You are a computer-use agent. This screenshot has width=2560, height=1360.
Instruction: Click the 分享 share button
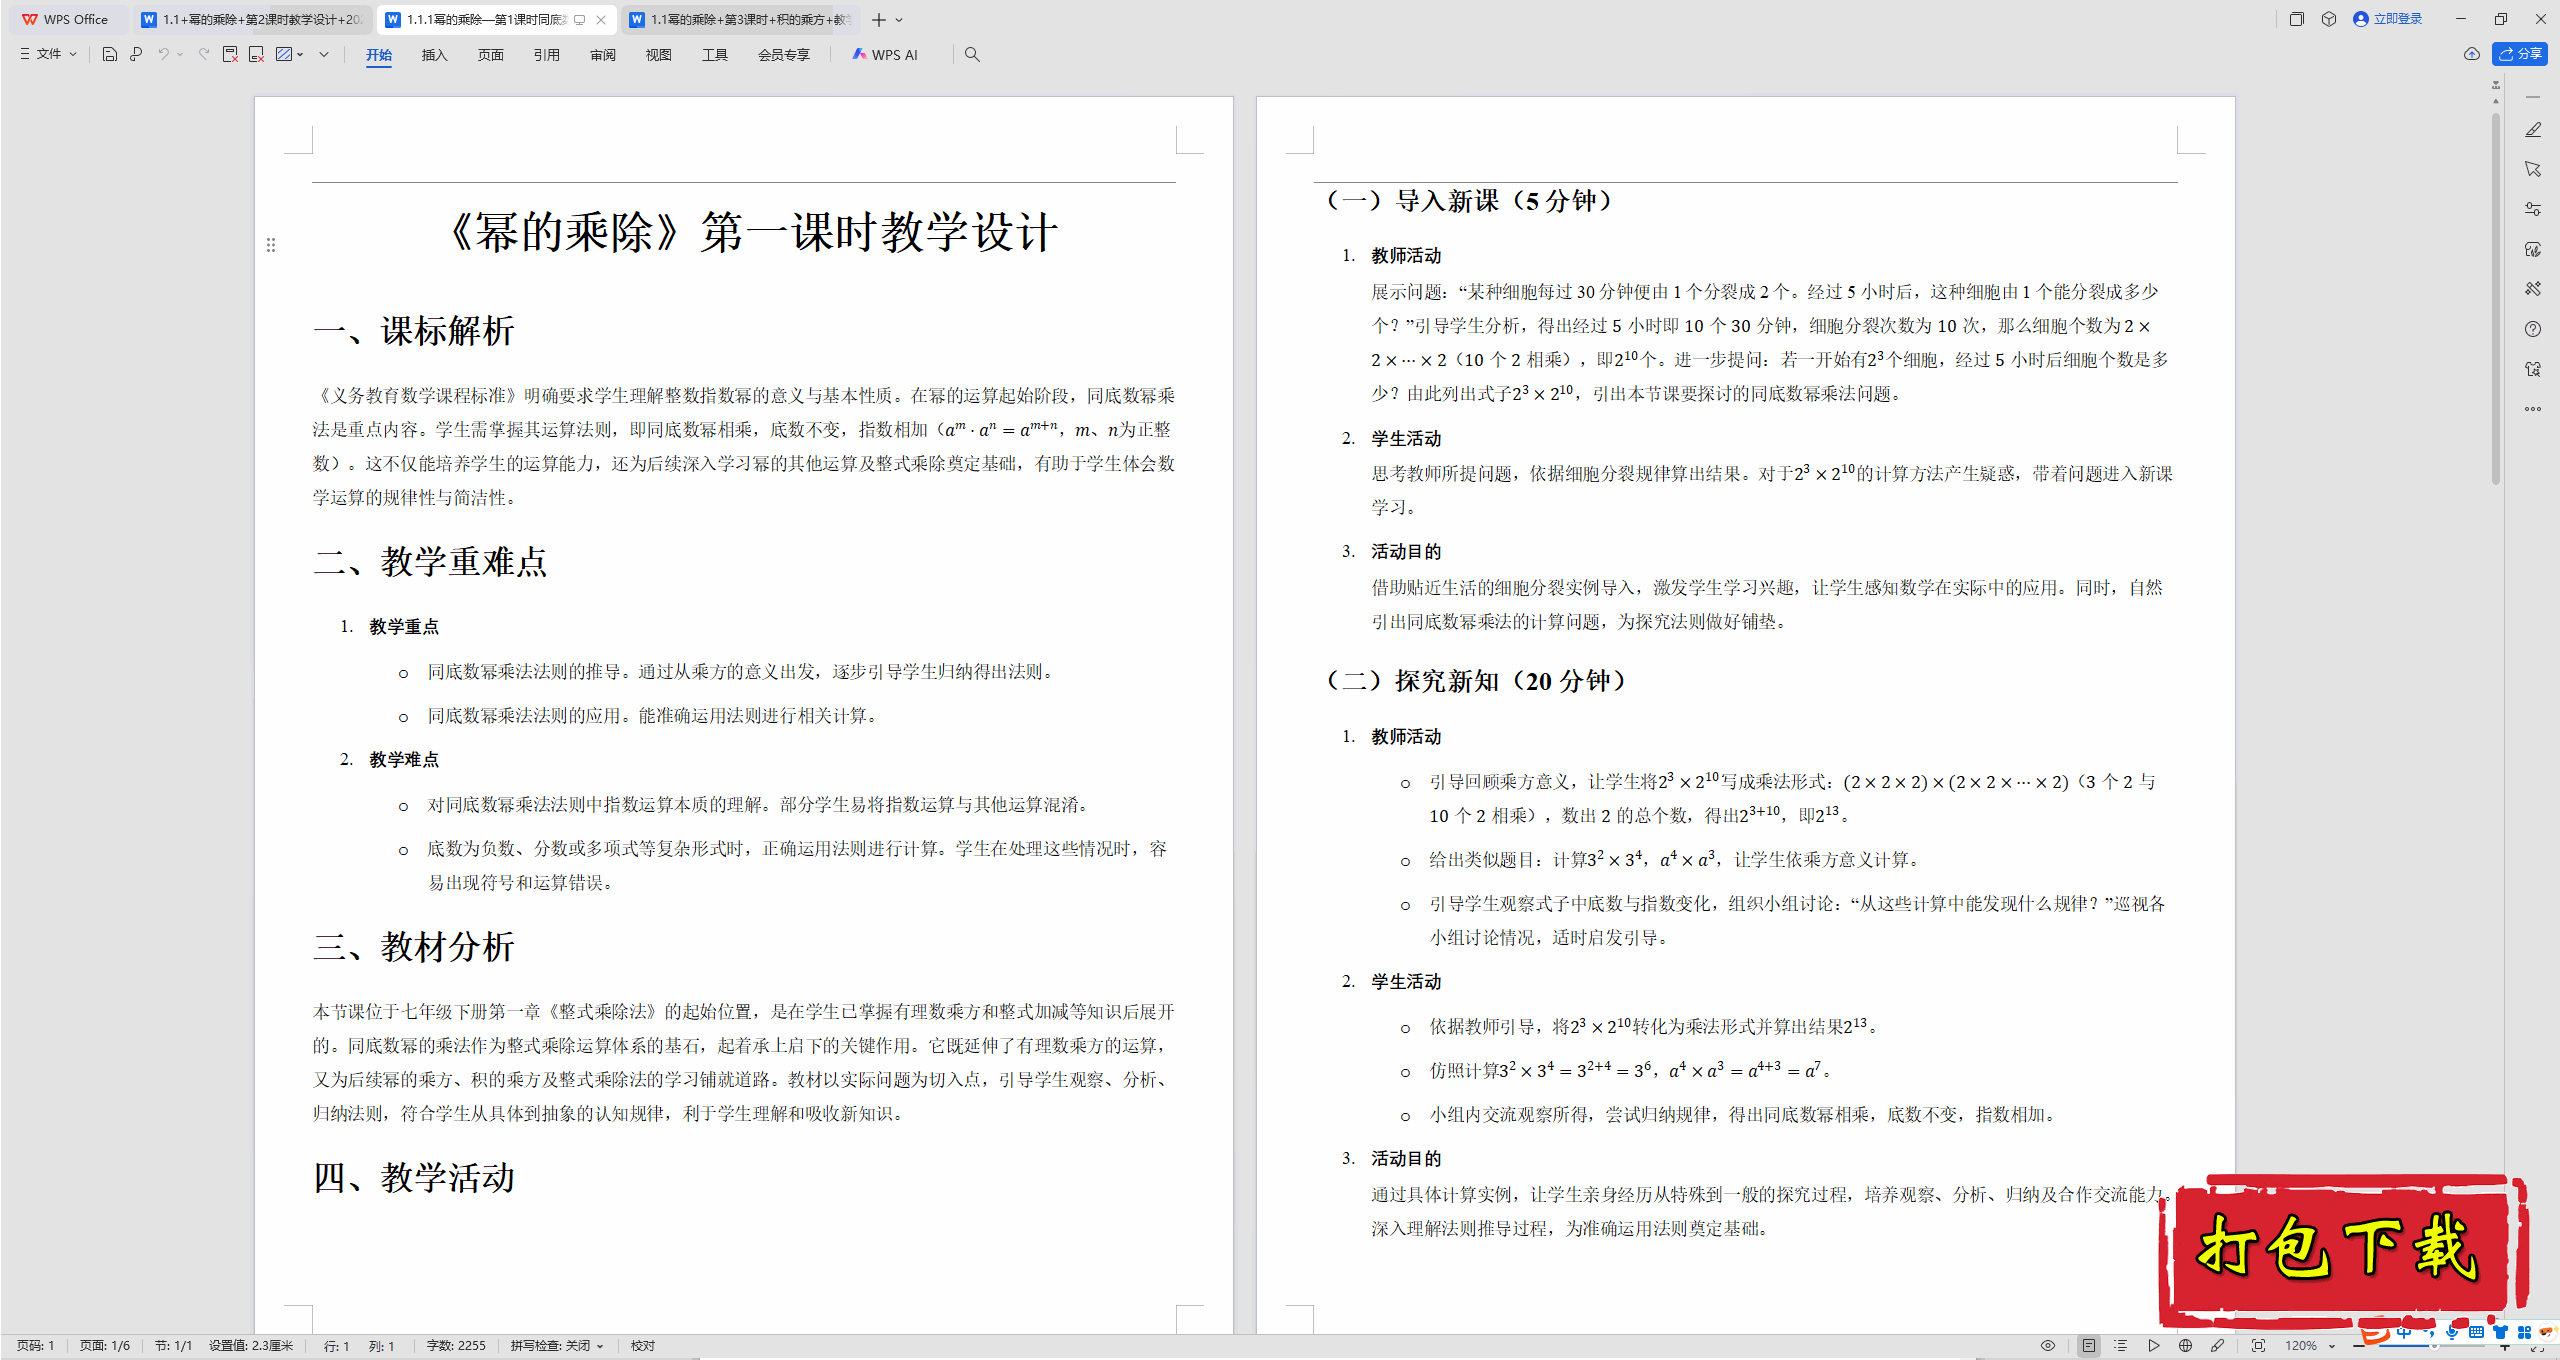point(2520,54)
